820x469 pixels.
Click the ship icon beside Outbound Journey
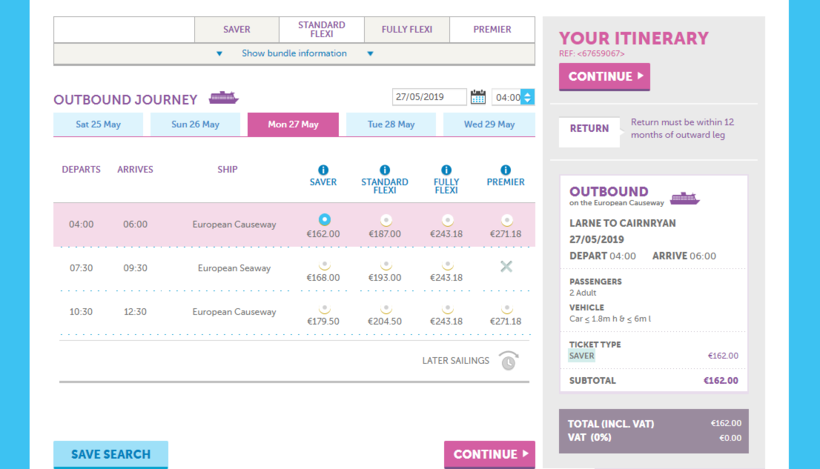click(x=223, y=98)
